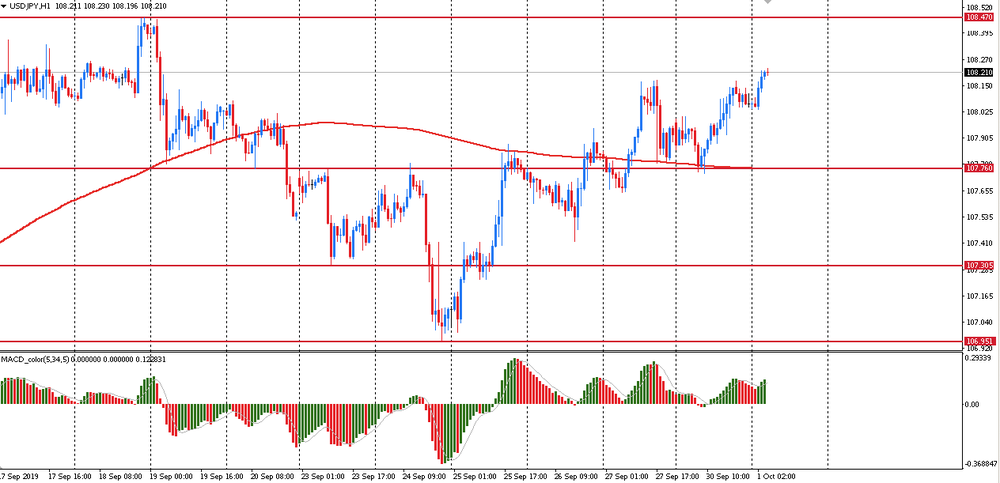Select the gray chart shift triangle marker
The width and height of the screenshot is (1000, 483).
pyautogui.click(x=768, y=2)
